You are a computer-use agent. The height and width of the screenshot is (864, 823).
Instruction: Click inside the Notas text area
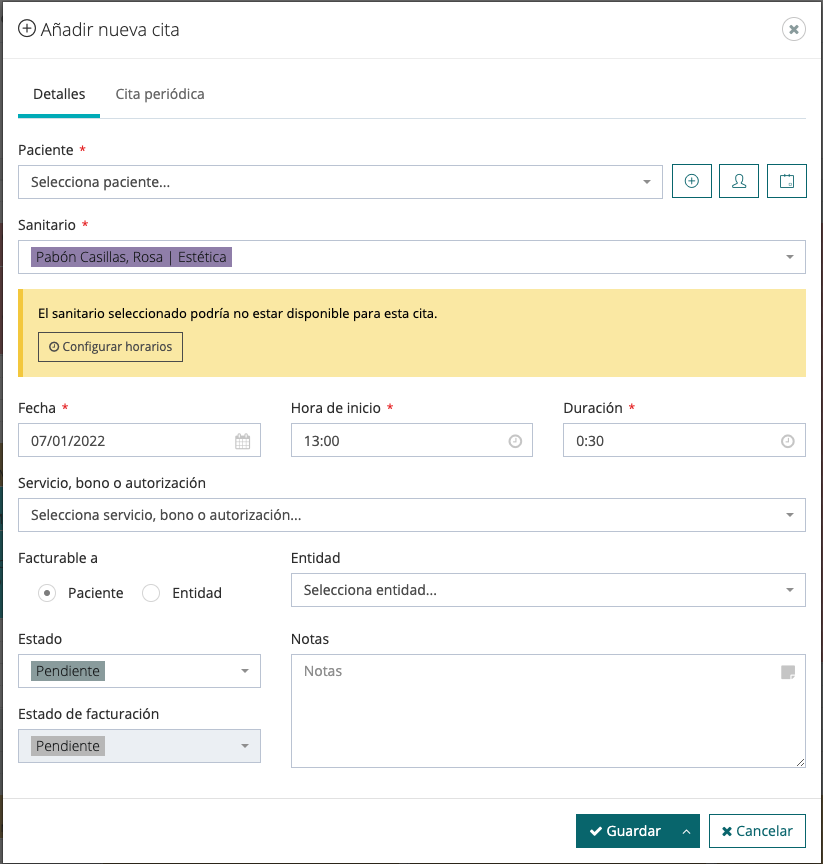tap(540, 720)
